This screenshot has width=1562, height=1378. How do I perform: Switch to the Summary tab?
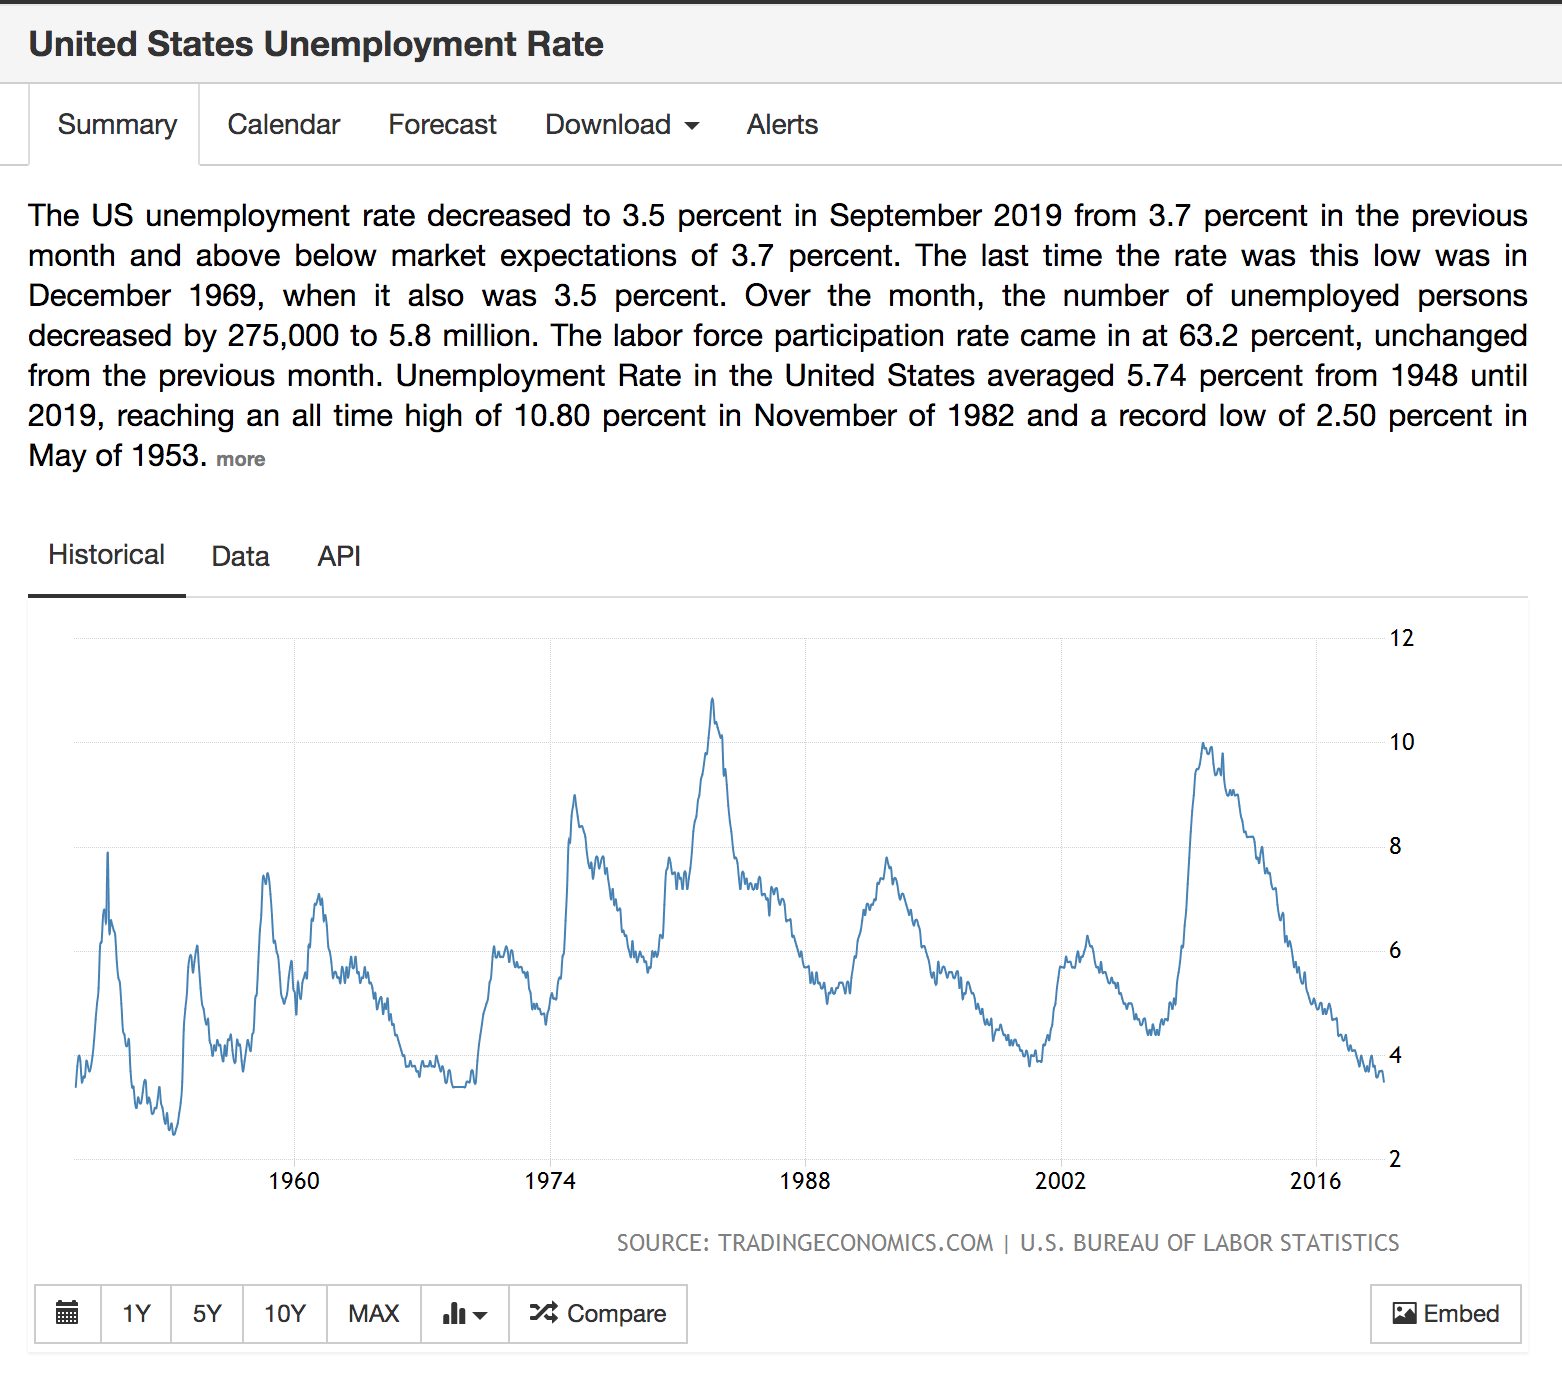[x=117, y=125]
